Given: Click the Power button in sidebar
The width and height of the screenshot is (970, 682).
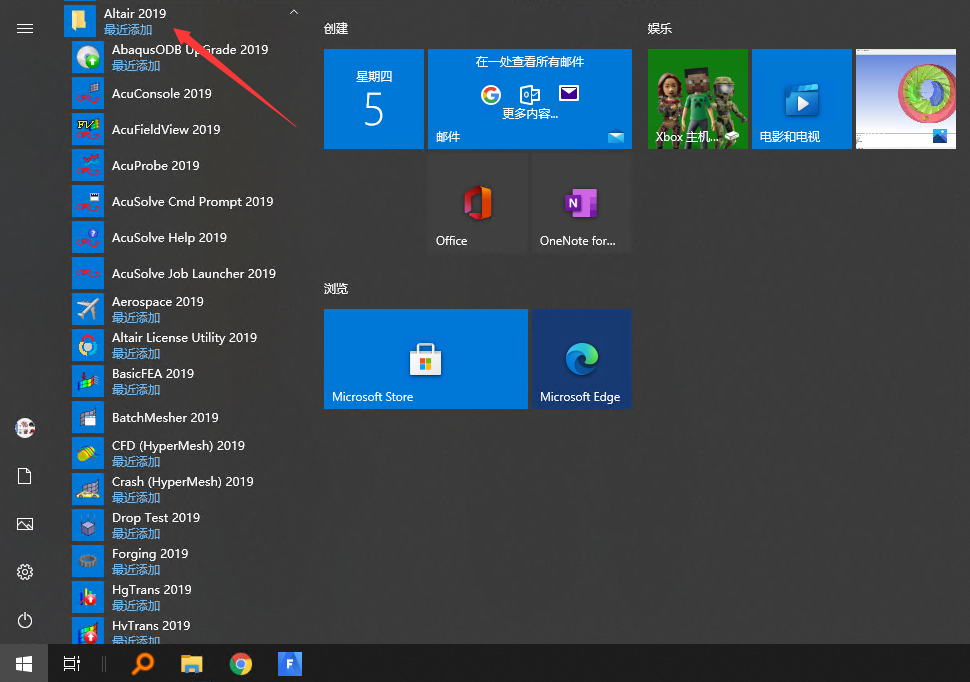Looking at the screenshot, I should [x=25, y=620].
